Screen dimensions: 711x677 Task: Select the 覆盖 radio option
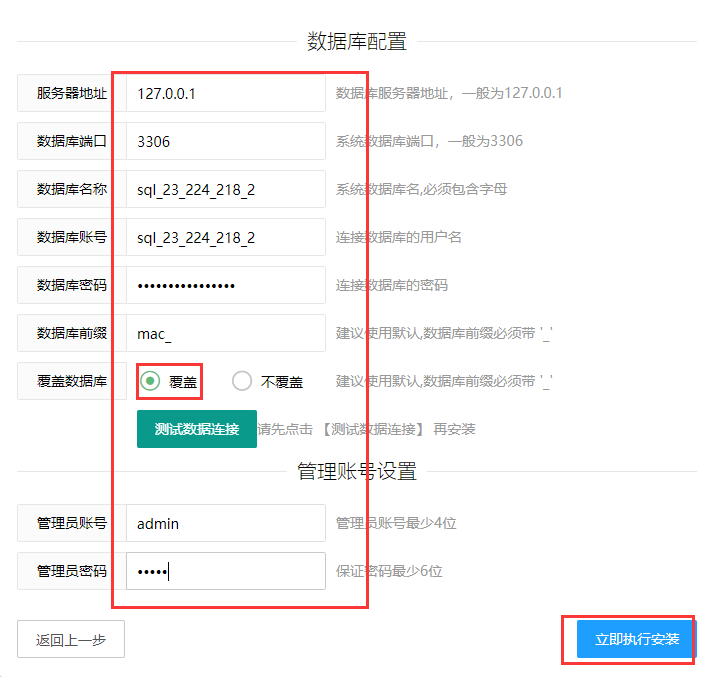click(x=151, y=381)
